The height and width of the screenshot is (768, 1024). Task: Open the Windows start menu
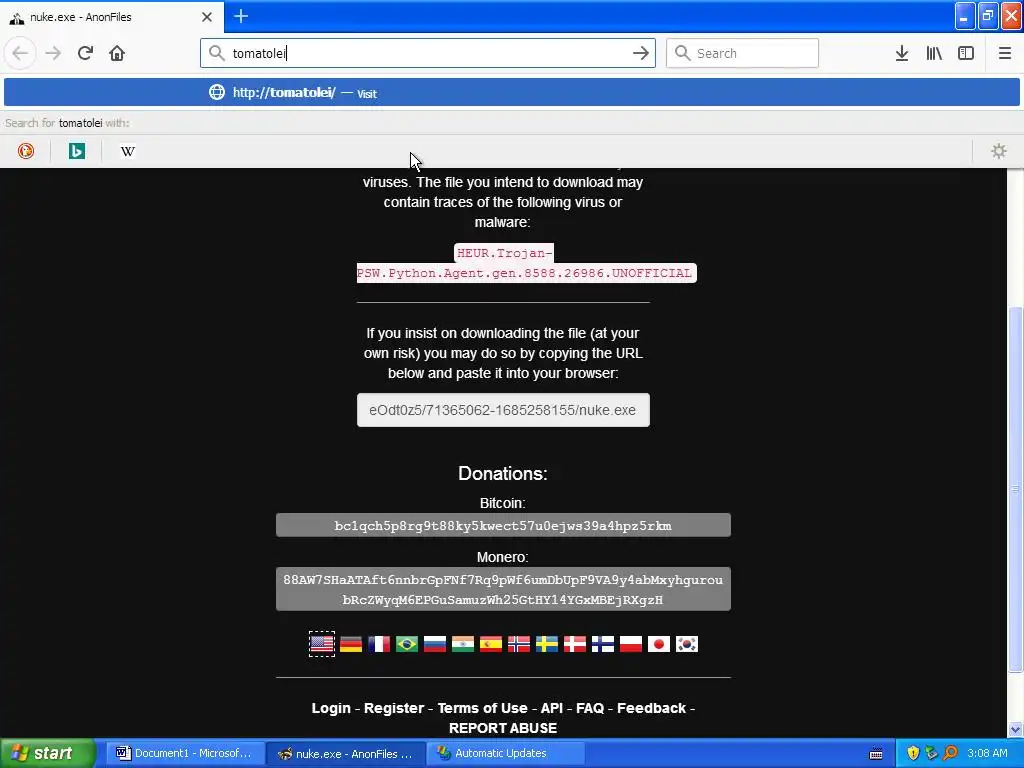point(47,753)
